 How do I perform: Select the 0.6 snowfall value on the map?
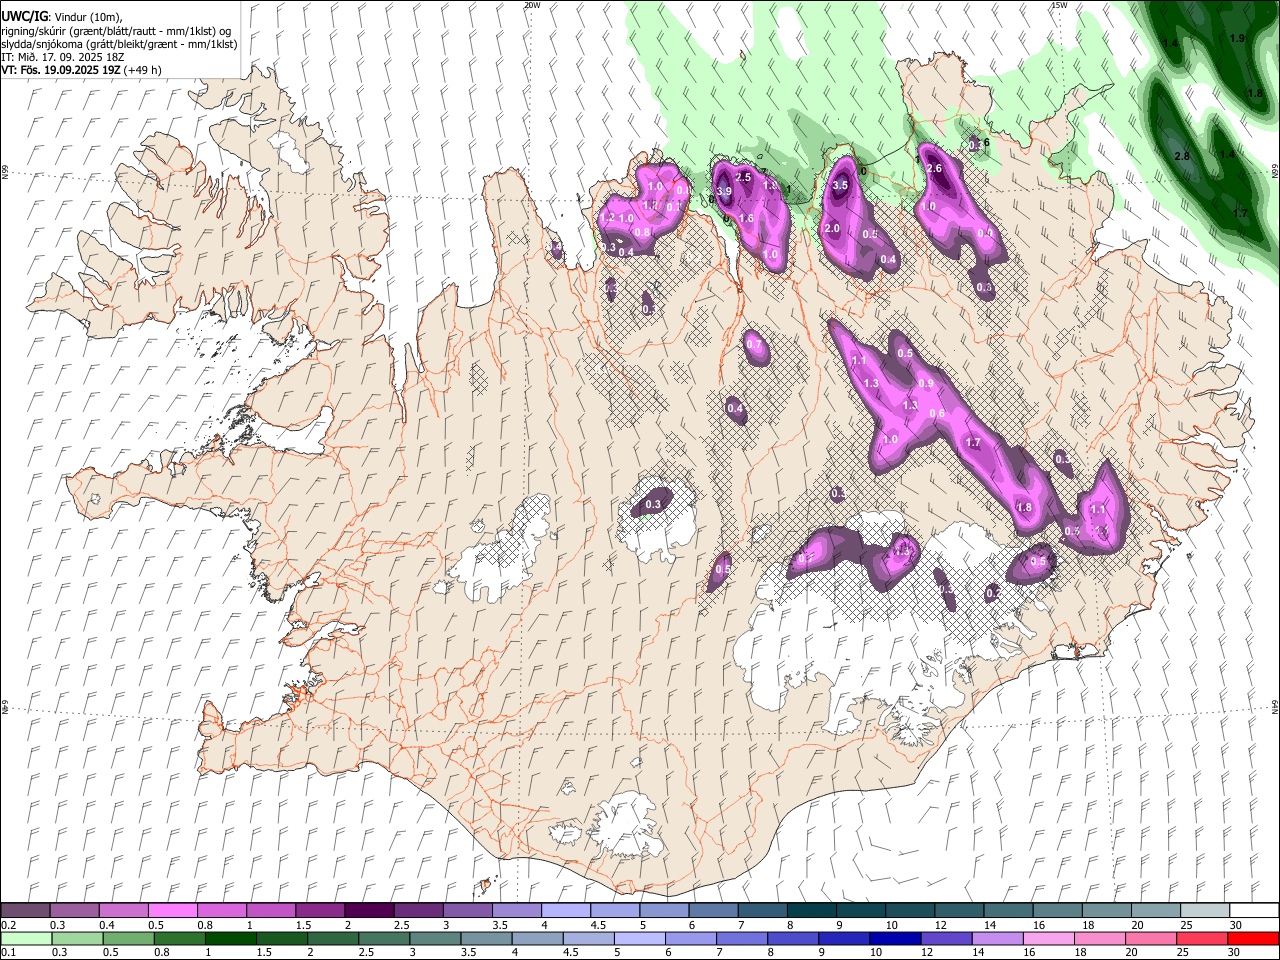click(x=938, y=414)
